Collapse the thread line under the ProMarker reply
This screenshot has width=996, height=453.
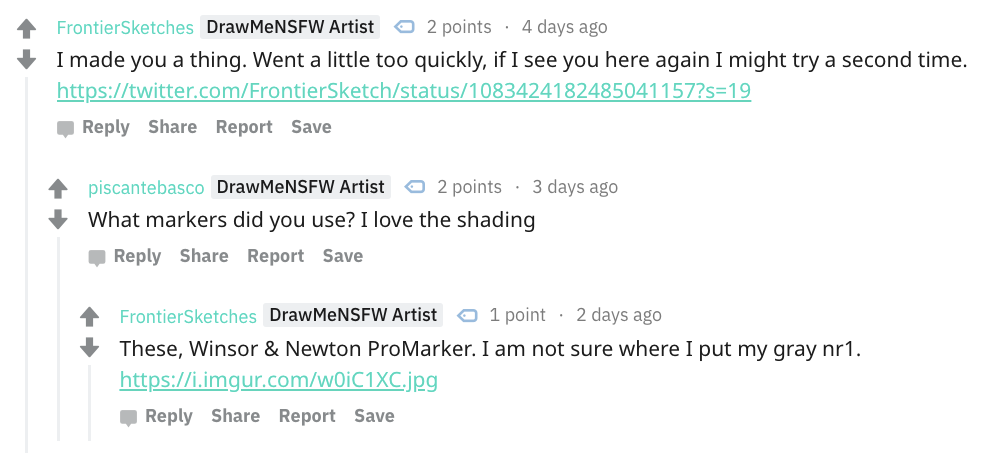(90, 403)
